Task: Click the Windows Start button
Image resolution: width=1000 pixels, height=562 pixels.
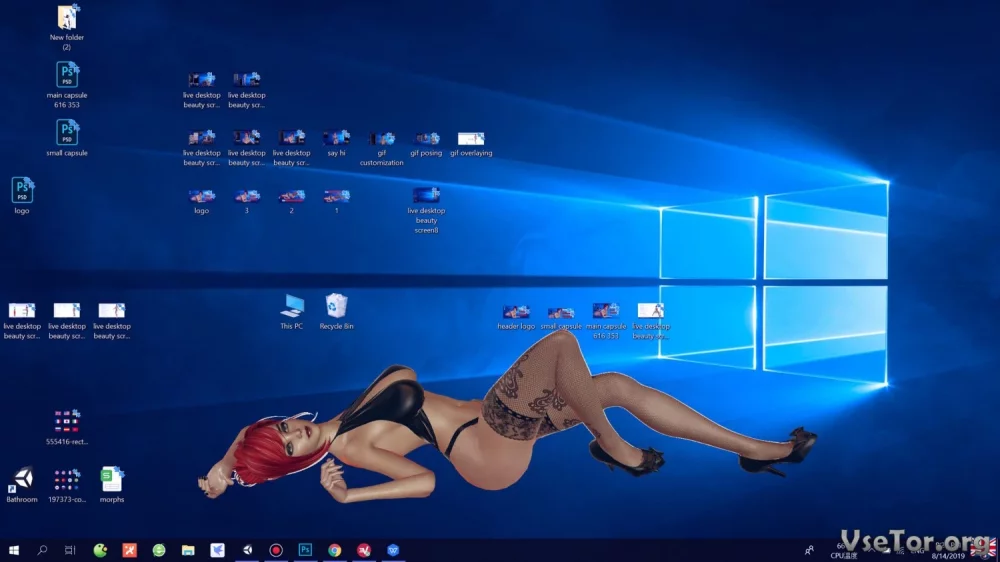Action: click(x=14, y=550)
